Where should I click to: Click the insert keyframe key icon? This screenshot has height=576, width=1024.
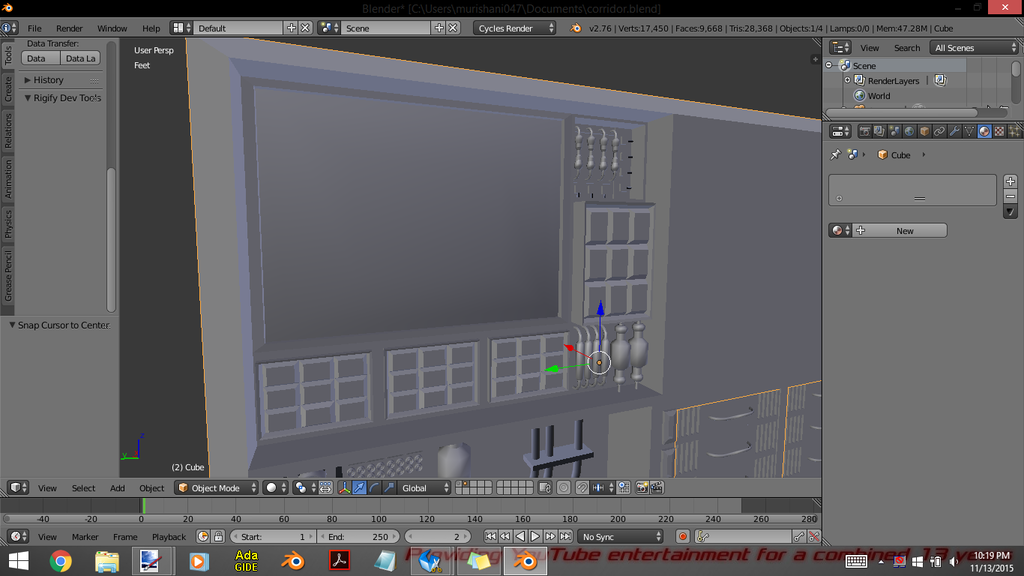pos(799,537)
